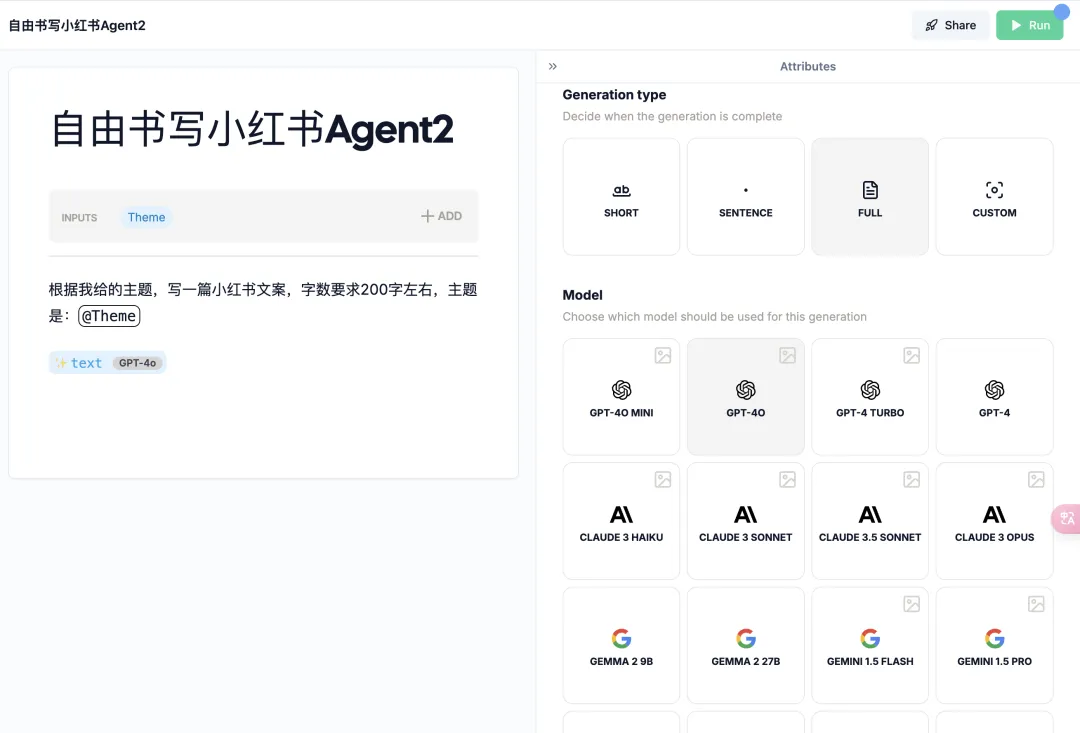1080x733 pixels.
Task: Choose the SHORT generation type
Action: [621, 197]
